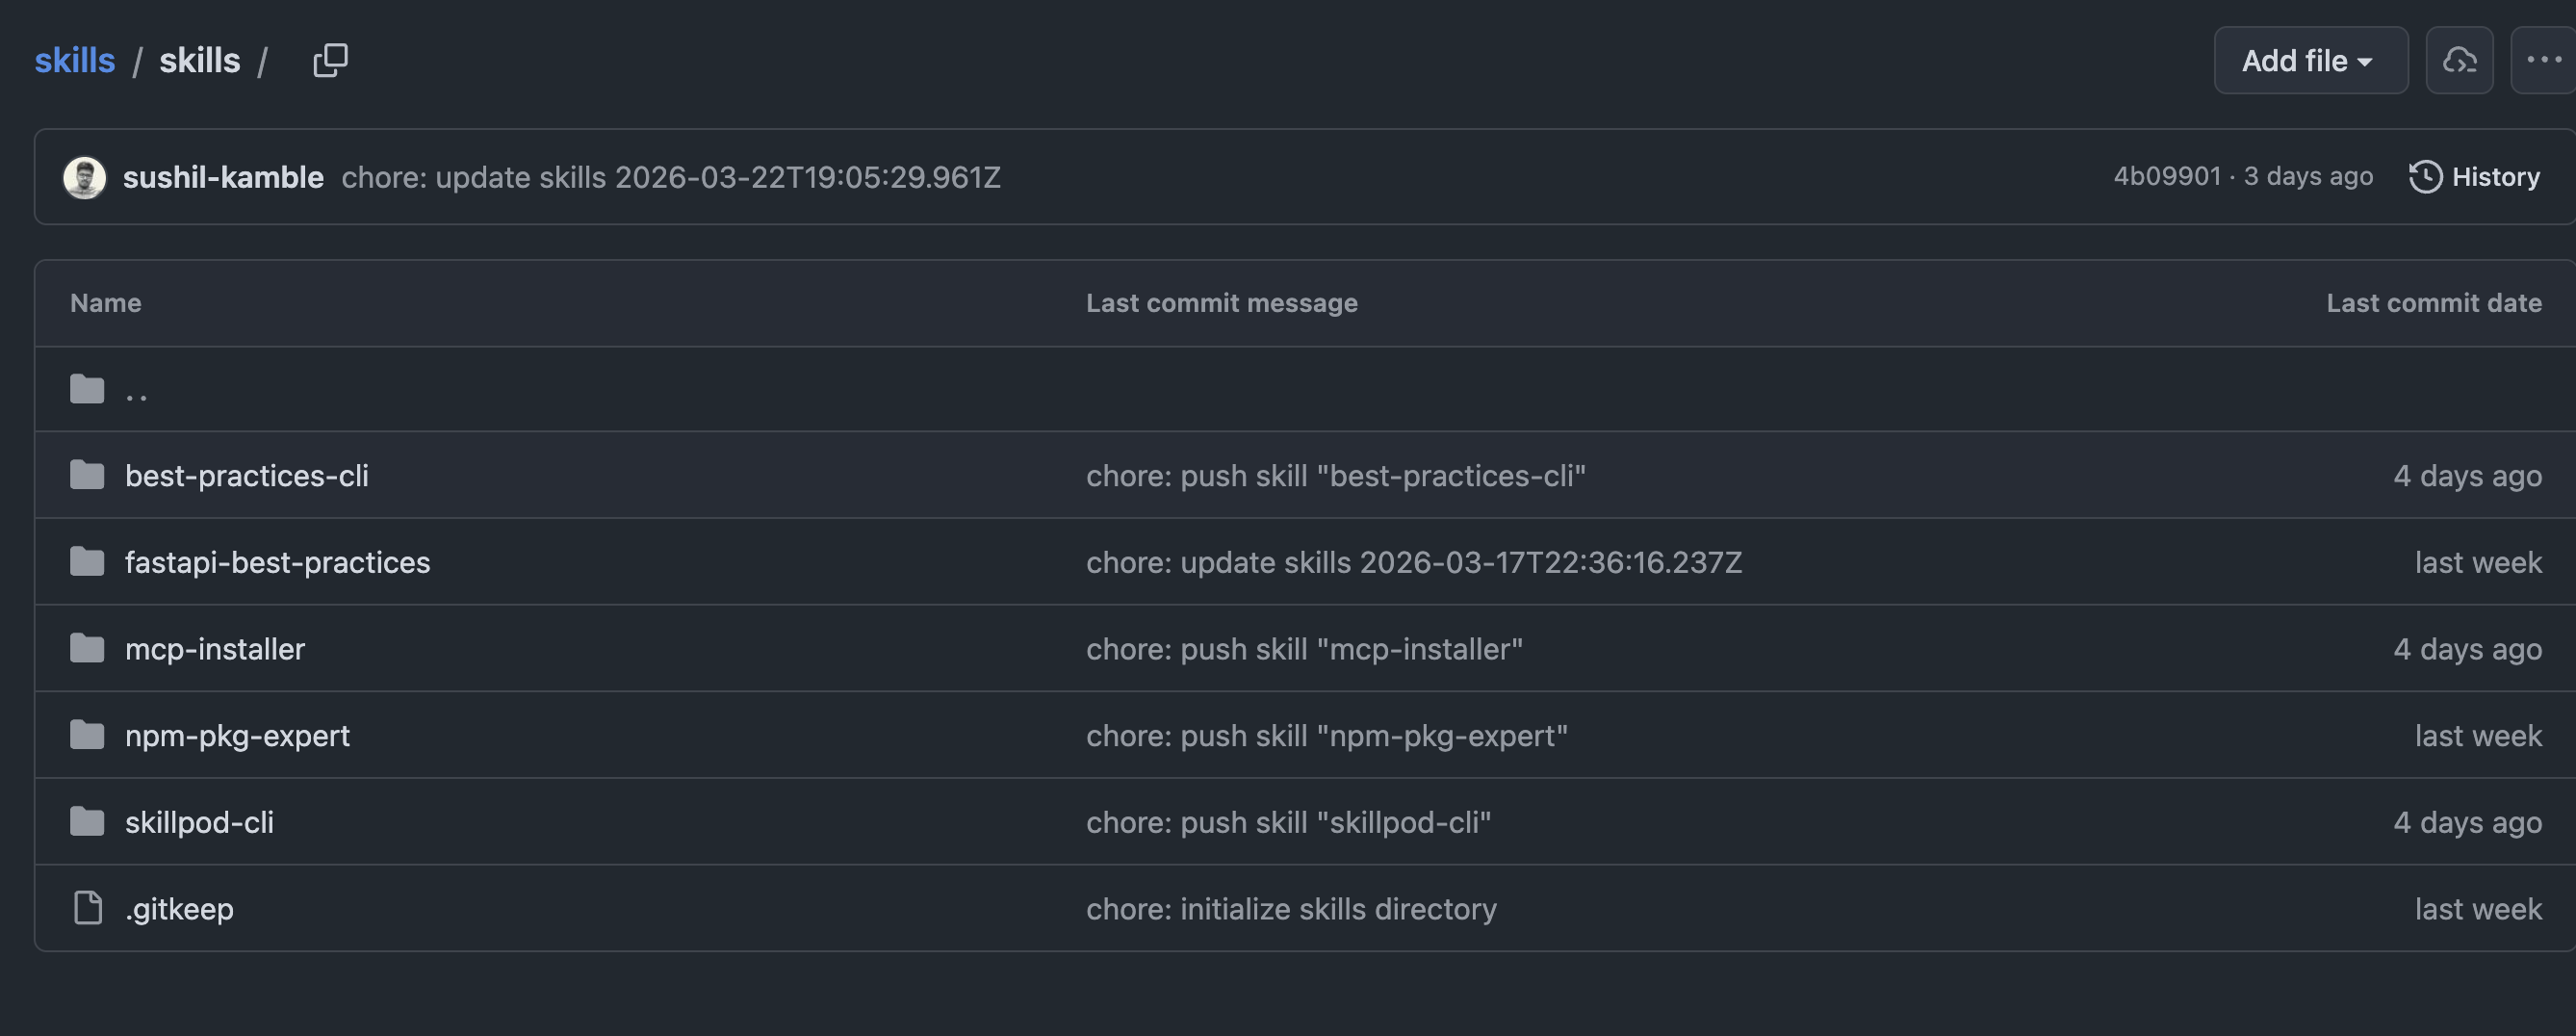2576x1036 pixels.
Task: Click the copy path icon in the breadcrumb
Action: point(330,61)
